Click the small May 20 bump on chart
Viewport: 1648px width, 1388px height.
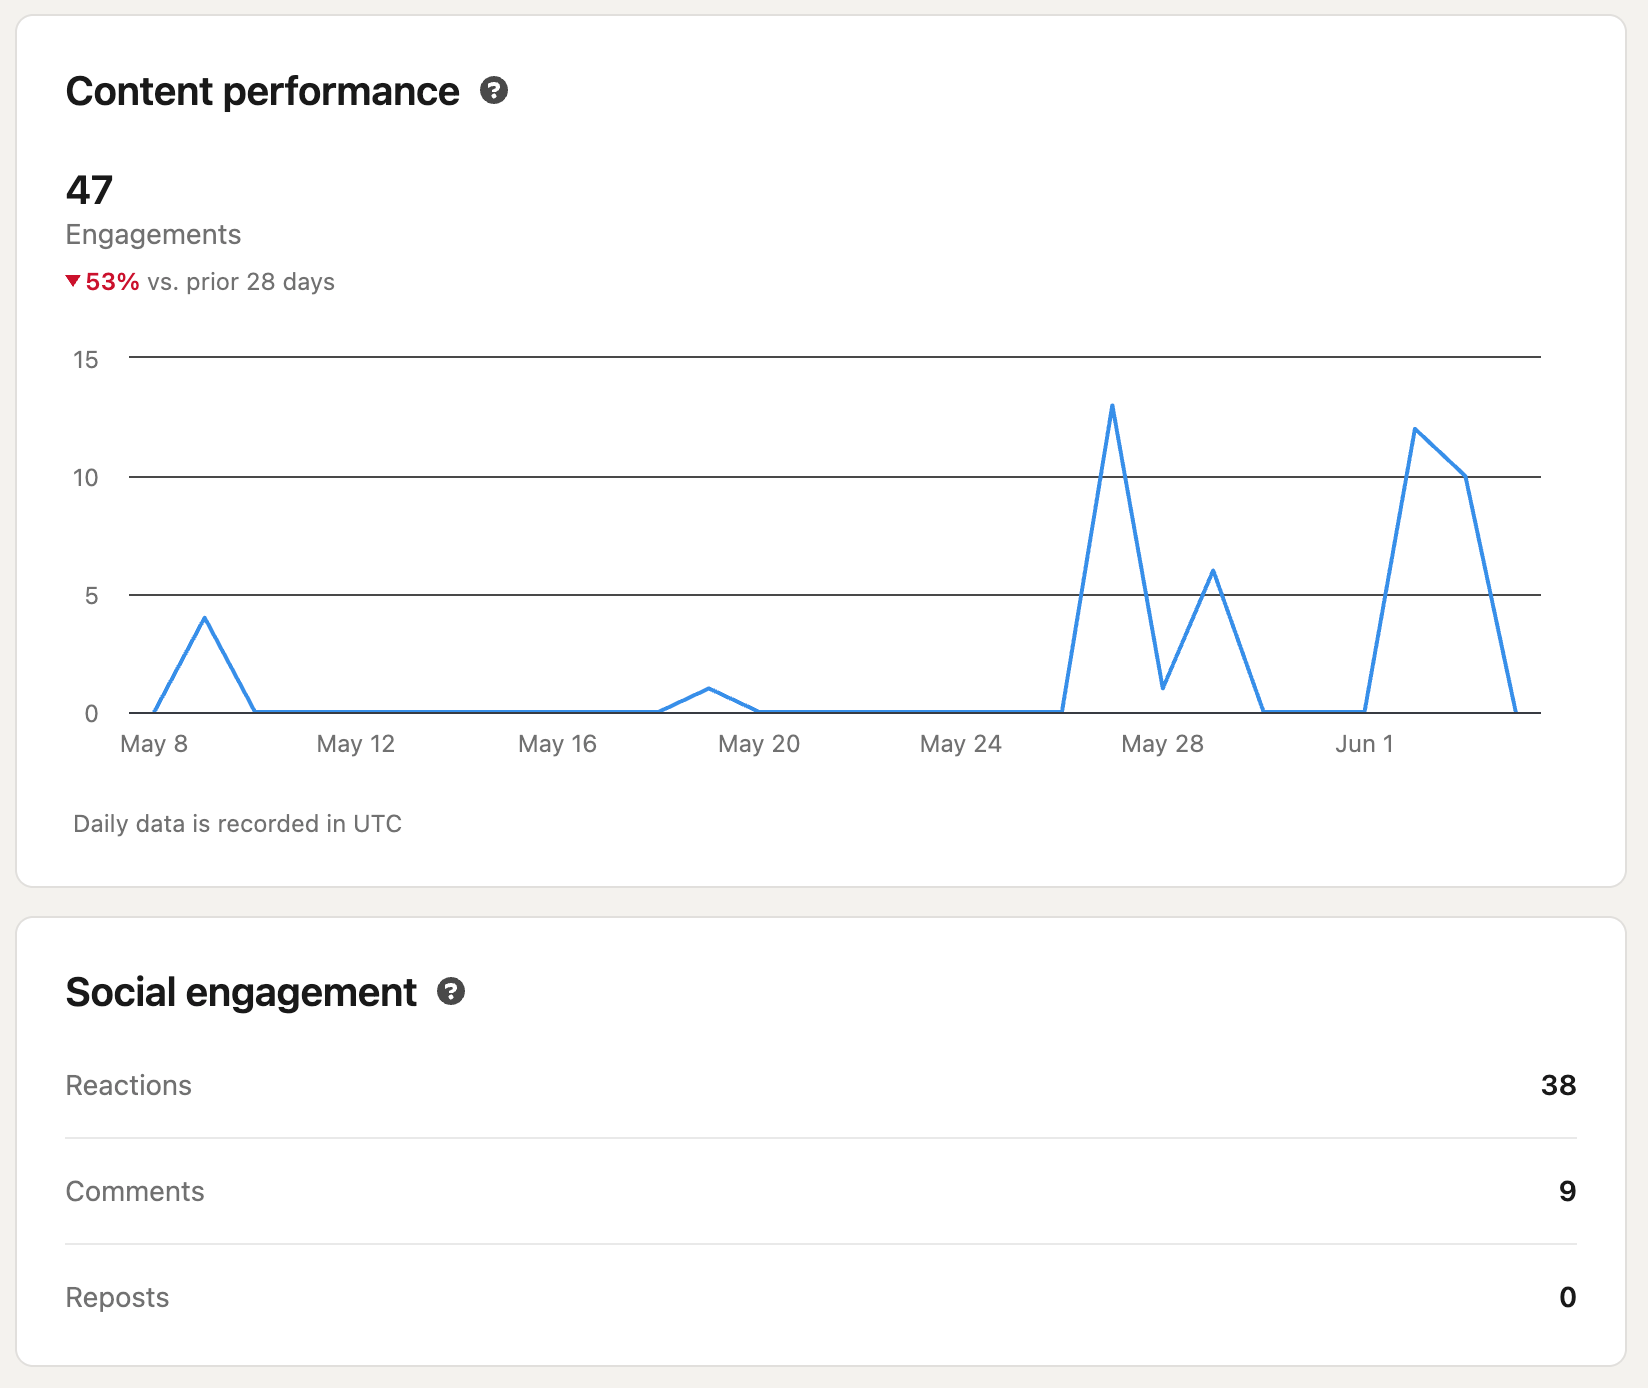pos(708,688)
